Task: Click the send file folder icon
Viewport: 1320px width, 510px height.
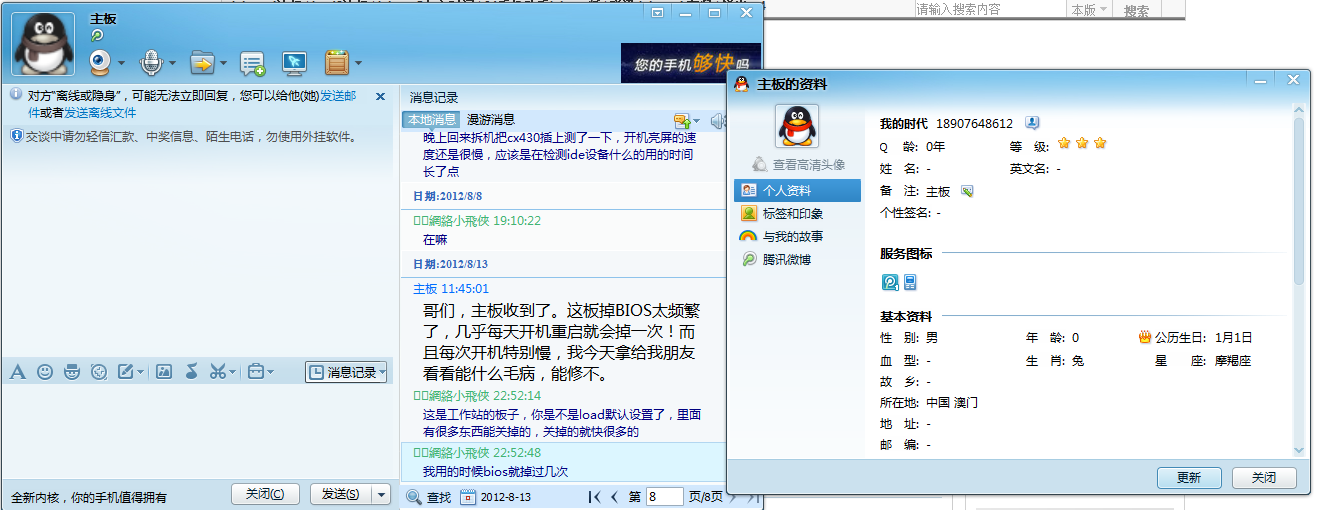Action: click(202, 63)
